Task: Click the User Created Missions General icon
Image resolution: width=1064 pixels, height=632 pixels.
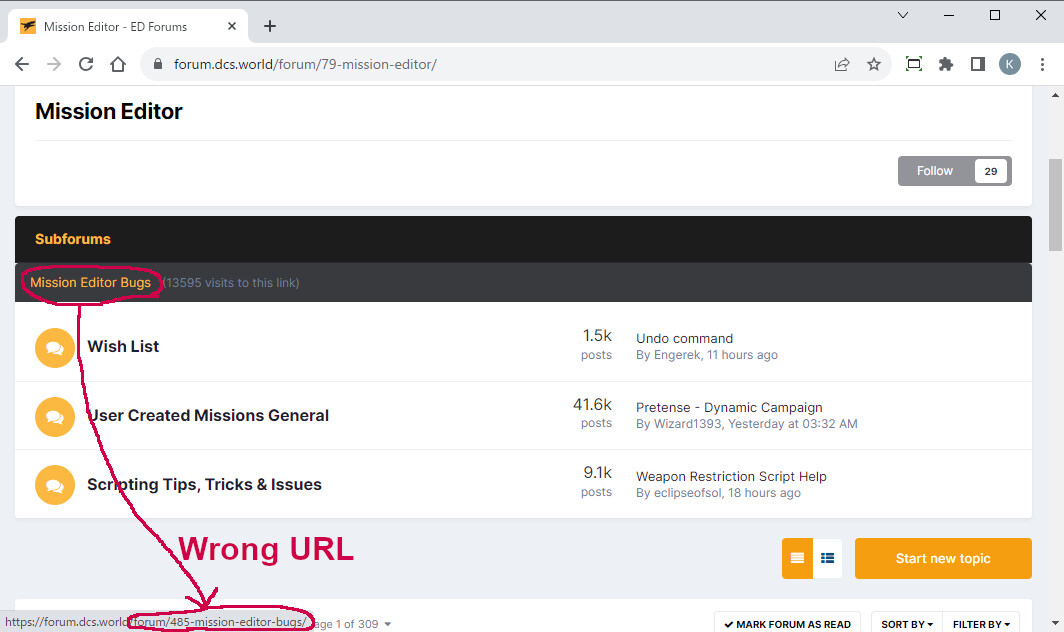Action: pyautogui.click(x=55, y=416)
